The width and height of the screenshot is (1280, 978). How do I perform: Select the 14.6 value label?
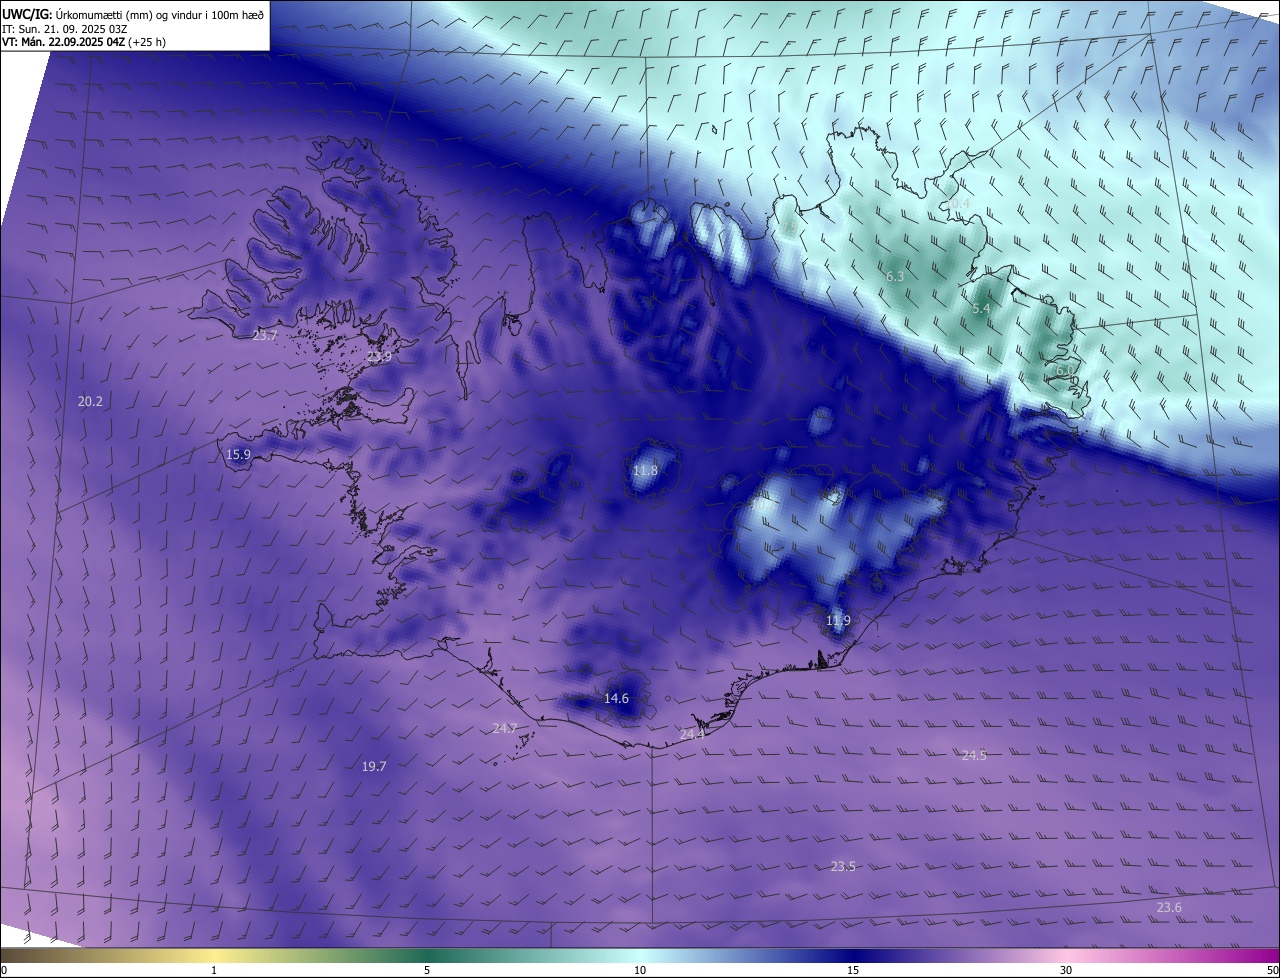(617, 698)
